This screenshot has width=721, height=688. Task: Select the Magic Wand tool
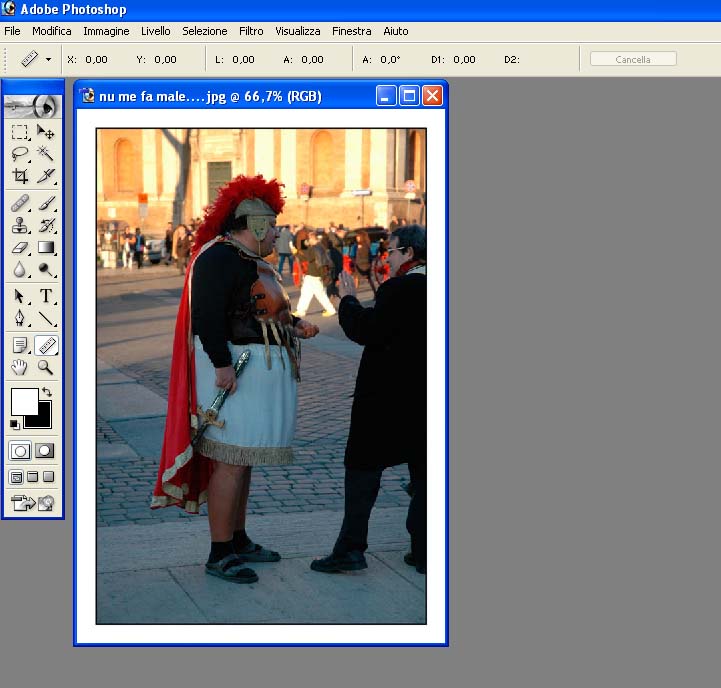[46, 154]
